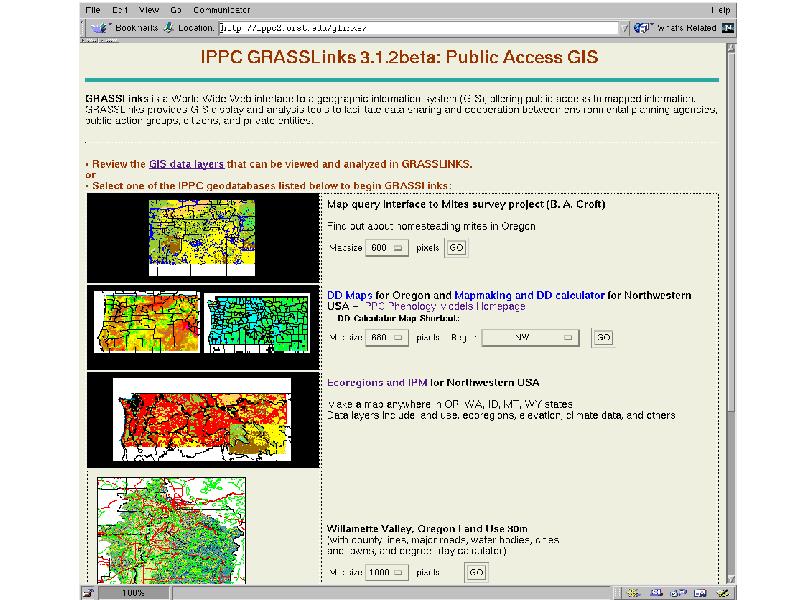Click the cyan-green Northwestern USA map thumbnail
This screenshot has width=800, height=600.
coord(257,323)
